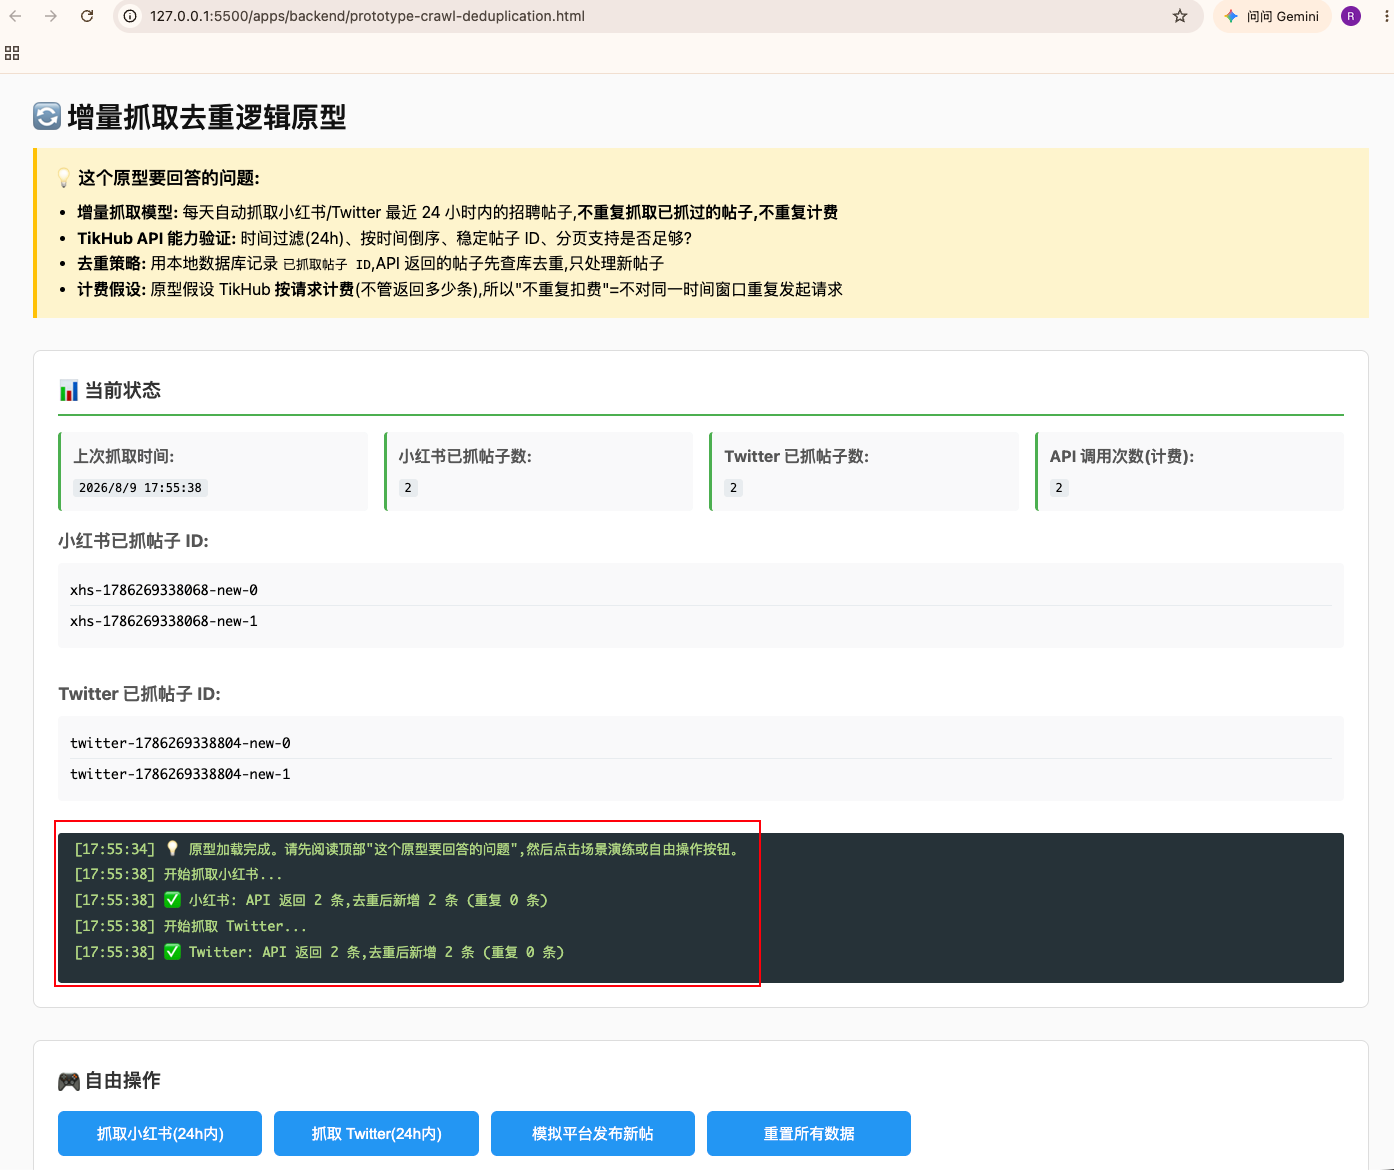
Task: Select the ID xhs-1786269338068-new-0
Action: tap(164, 590)
